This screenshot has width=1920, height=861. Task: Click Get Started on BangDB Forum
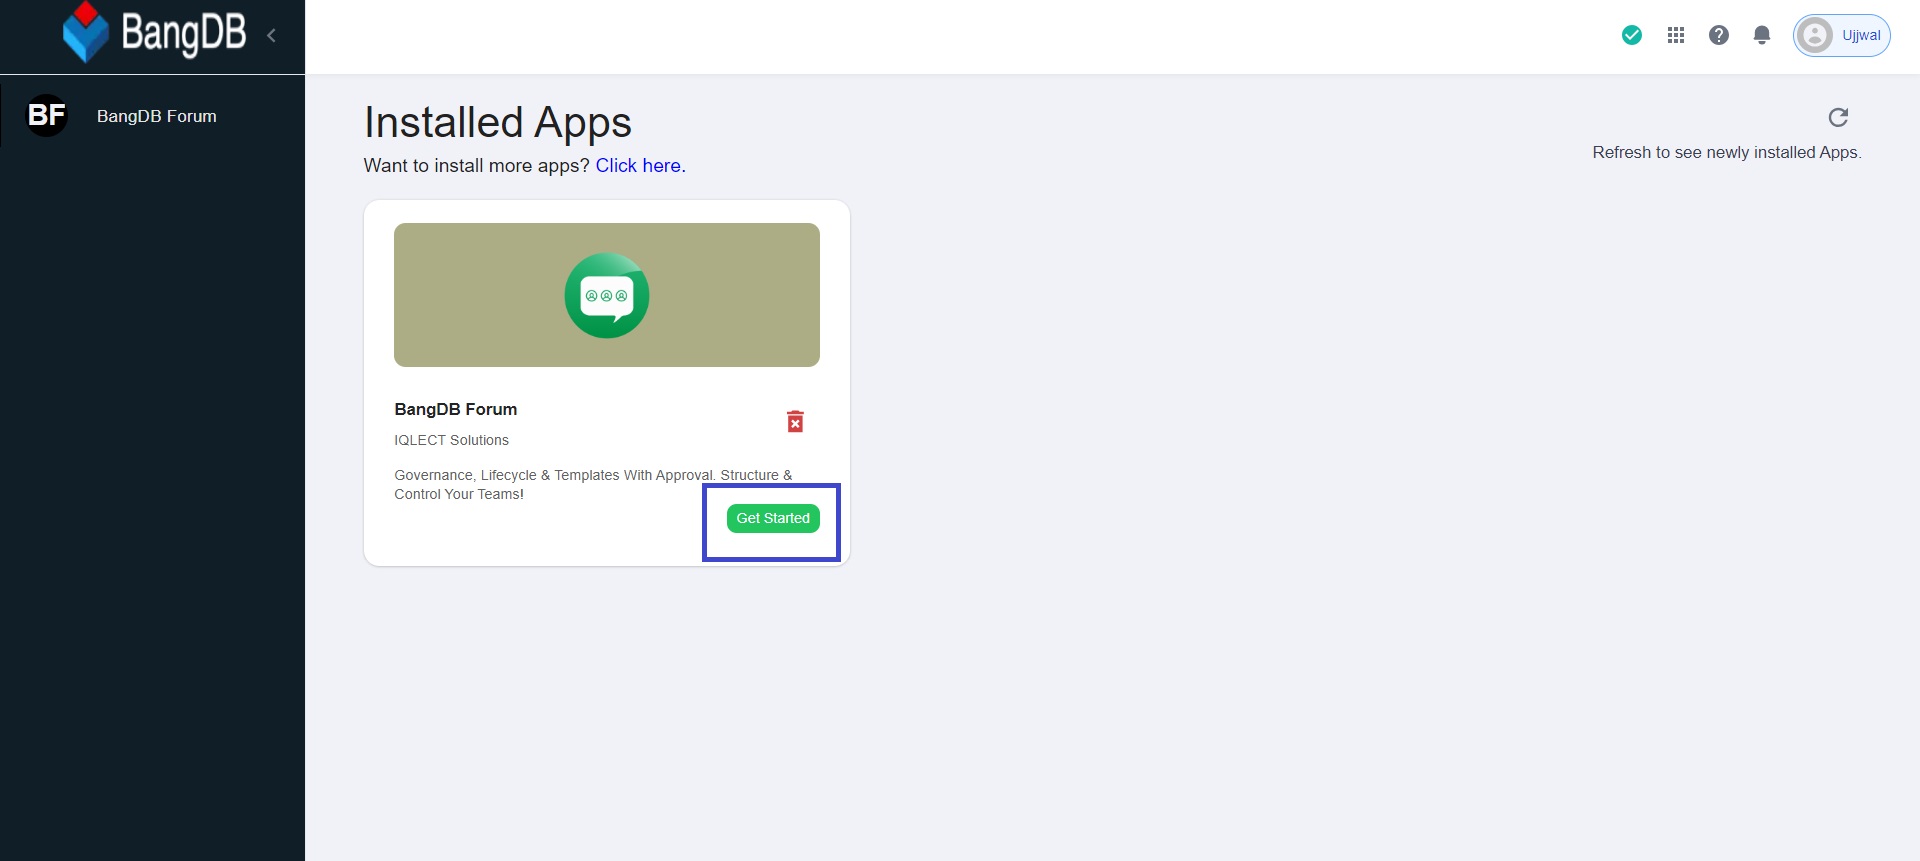point(773,518)
